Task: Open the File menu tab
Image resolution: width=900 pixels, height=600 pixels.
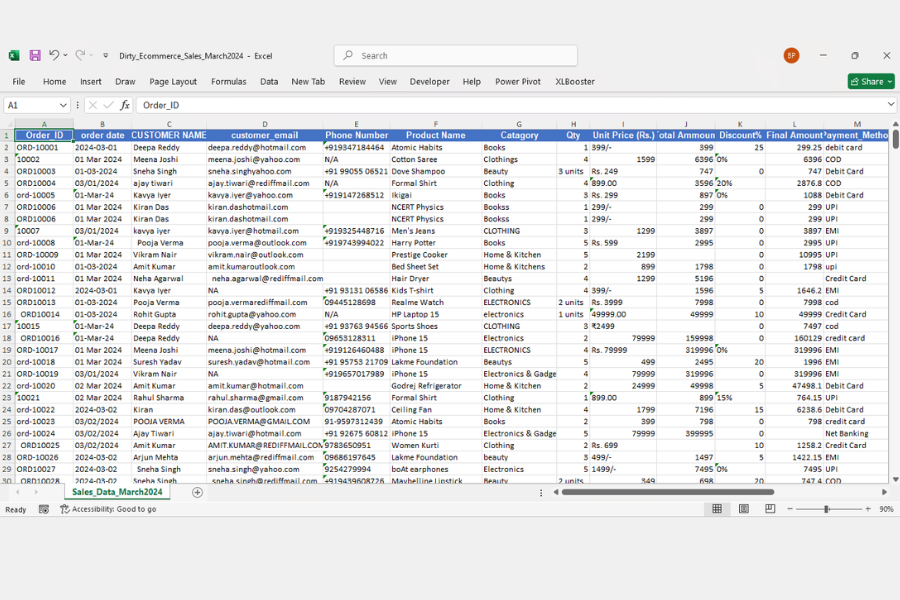Action: click(x=19, y=82)
